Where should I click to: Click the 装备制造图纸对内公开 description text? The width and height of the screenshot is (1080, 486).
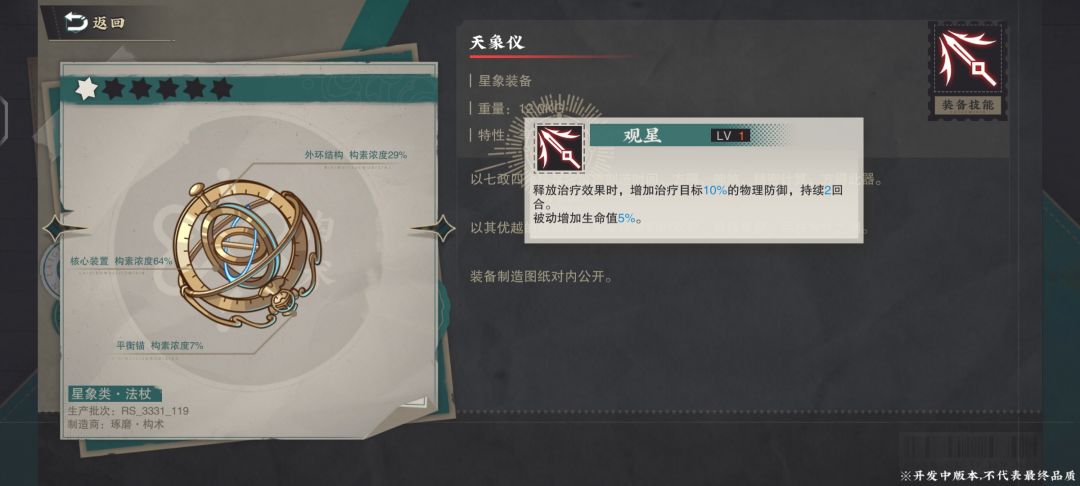point(541,277)
